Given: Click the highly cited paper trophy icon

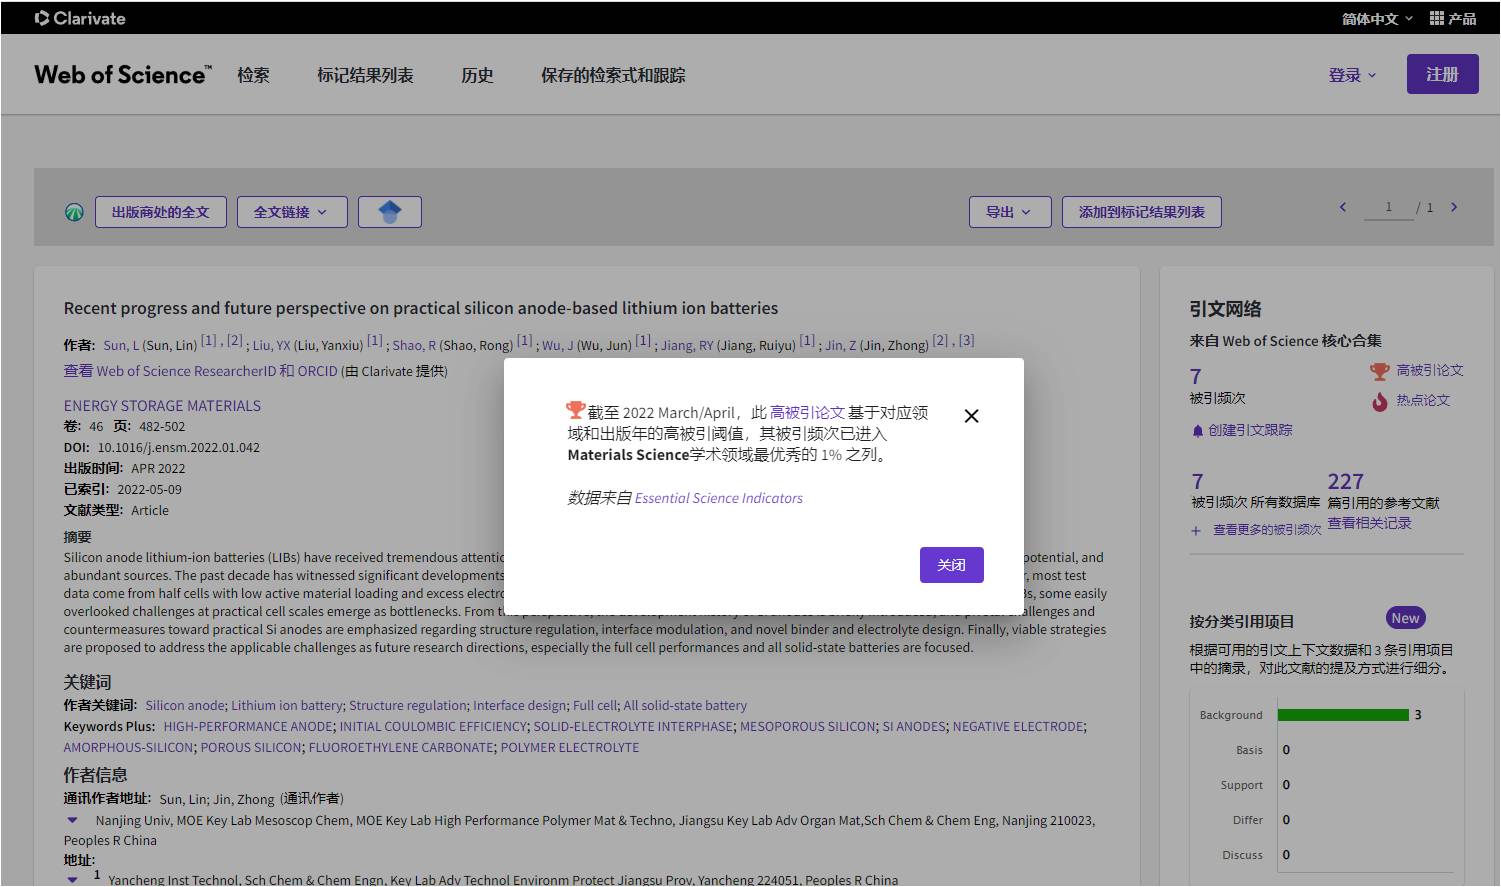Looking at the screenshot, I should point(1379,371).
